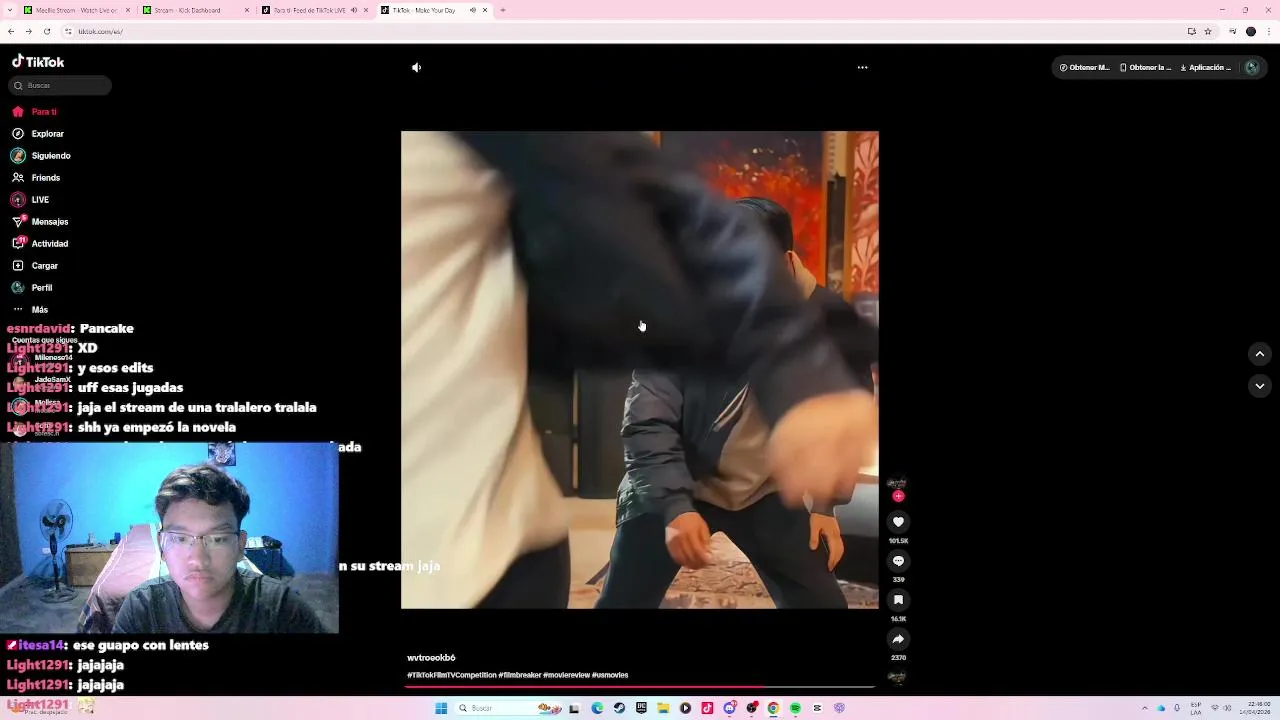Follow creator with the red plus button

(898, 496)
